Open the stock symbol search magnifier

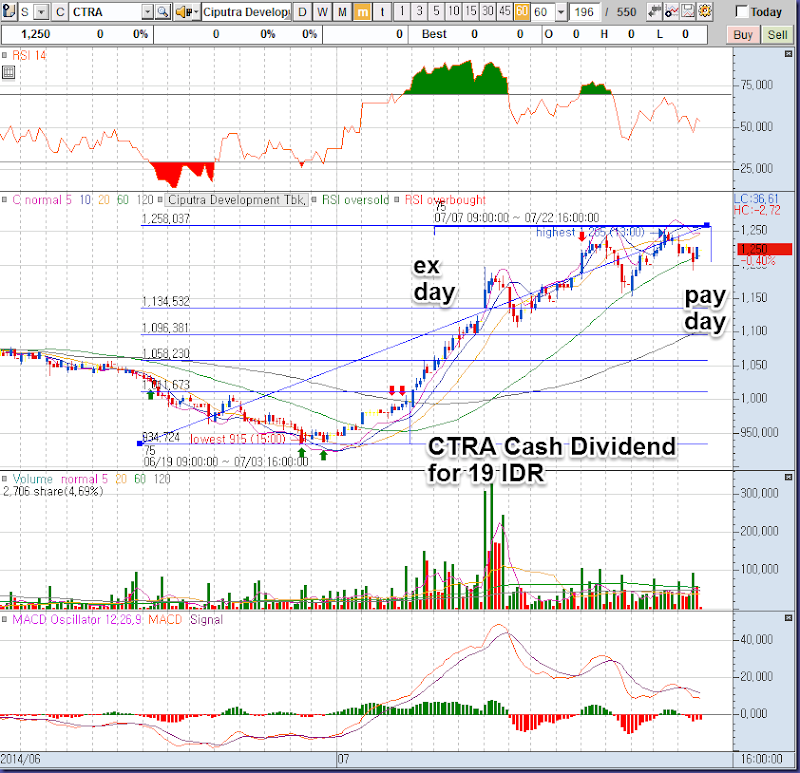(x=163, y=11)
